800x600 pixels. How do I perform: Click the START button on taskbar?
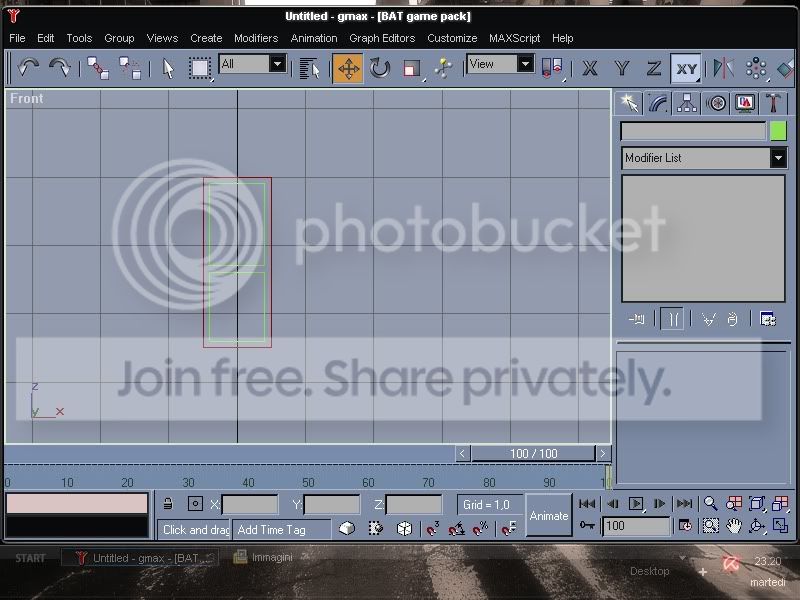click(30, 558)
